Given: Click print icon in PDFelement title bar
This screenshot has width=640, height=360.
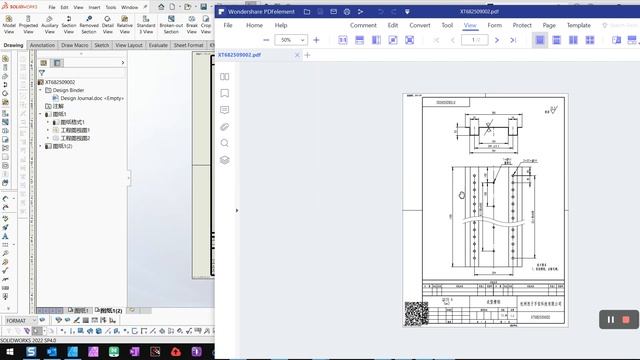Looking at the screenshot, I should (x=347, y=12).
